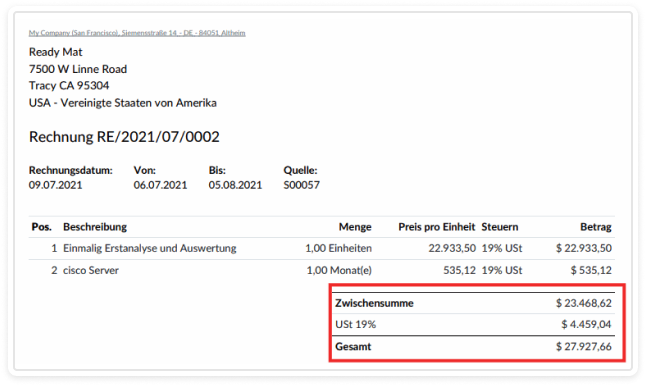Screen dimensions: 646x386
Task: Click the Gesamt total $ 27.927,66
Action: 584,346
